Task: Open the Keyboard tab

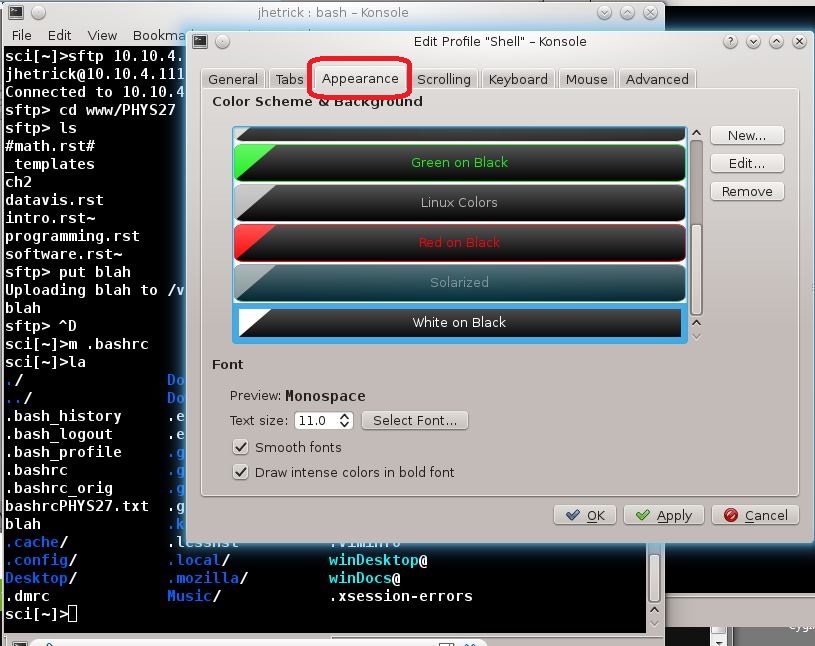Action: point(517,79)
